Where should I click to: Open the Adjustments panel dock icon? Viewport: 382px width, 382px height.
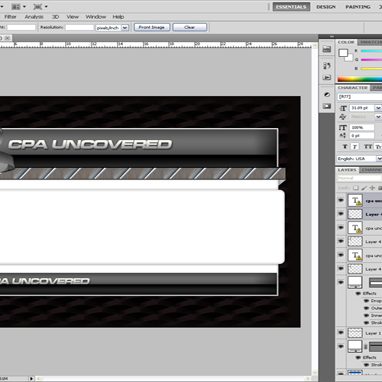coord(327,95)
